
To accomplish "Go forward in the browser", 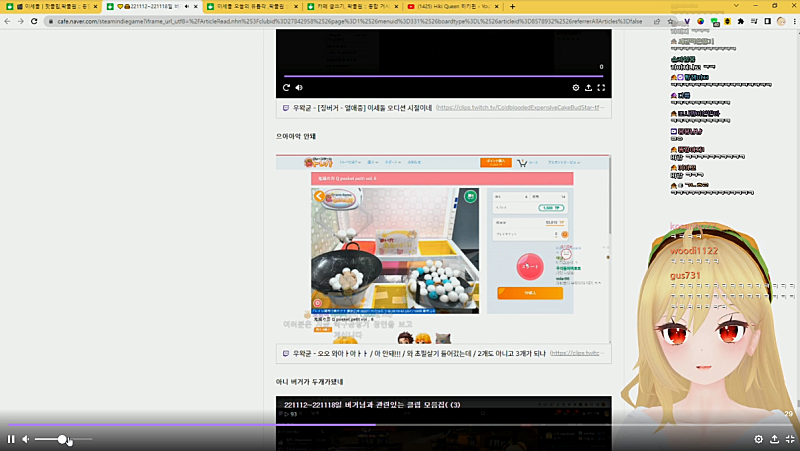I will pyautogui.click(x=21, y=21).
